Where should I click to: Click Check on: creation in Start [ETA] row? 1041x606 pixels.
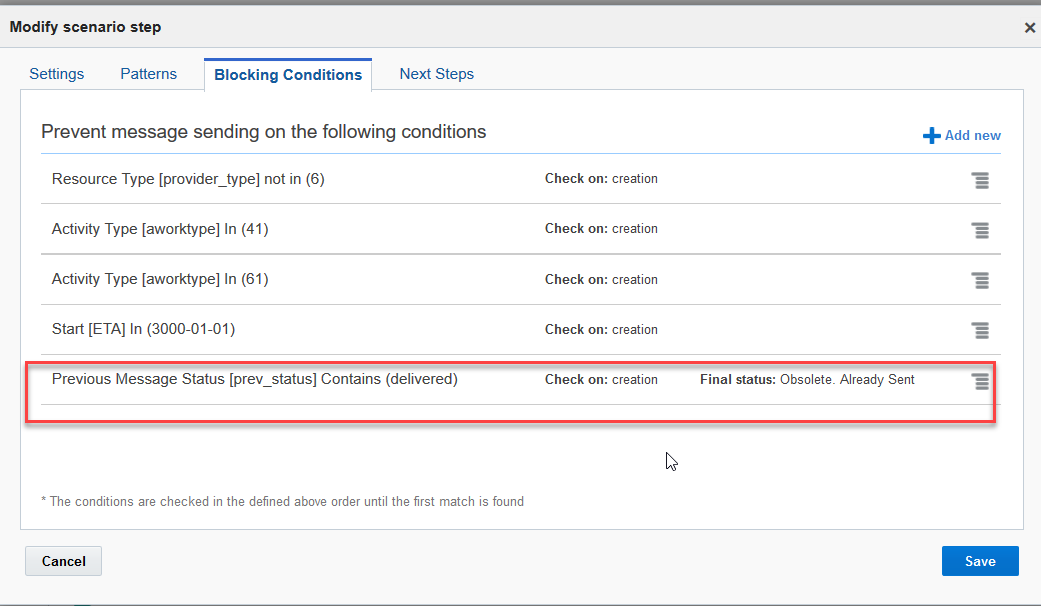[601, 329]
